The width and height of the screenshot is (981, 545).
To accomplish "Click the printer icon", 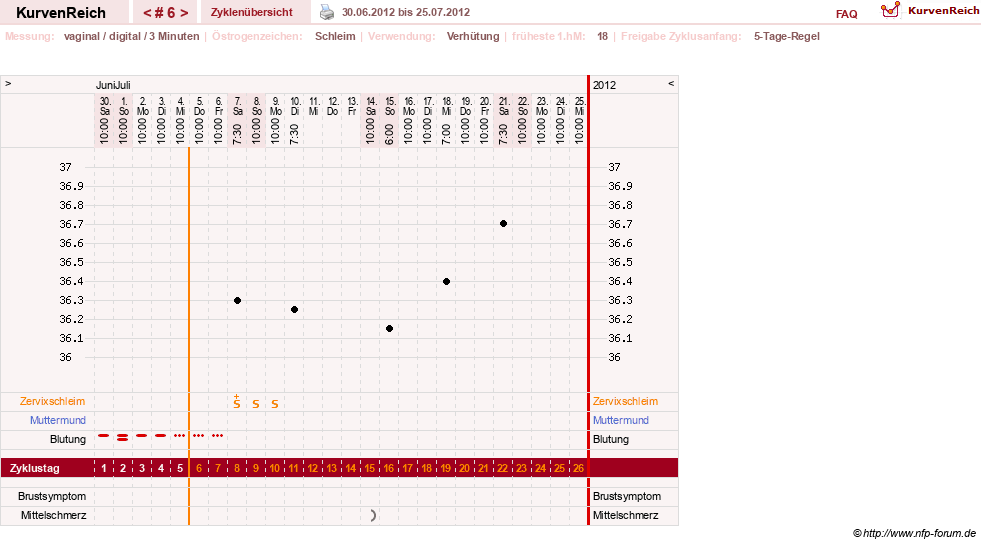I will pyautogui.click(x=327, y=12).
